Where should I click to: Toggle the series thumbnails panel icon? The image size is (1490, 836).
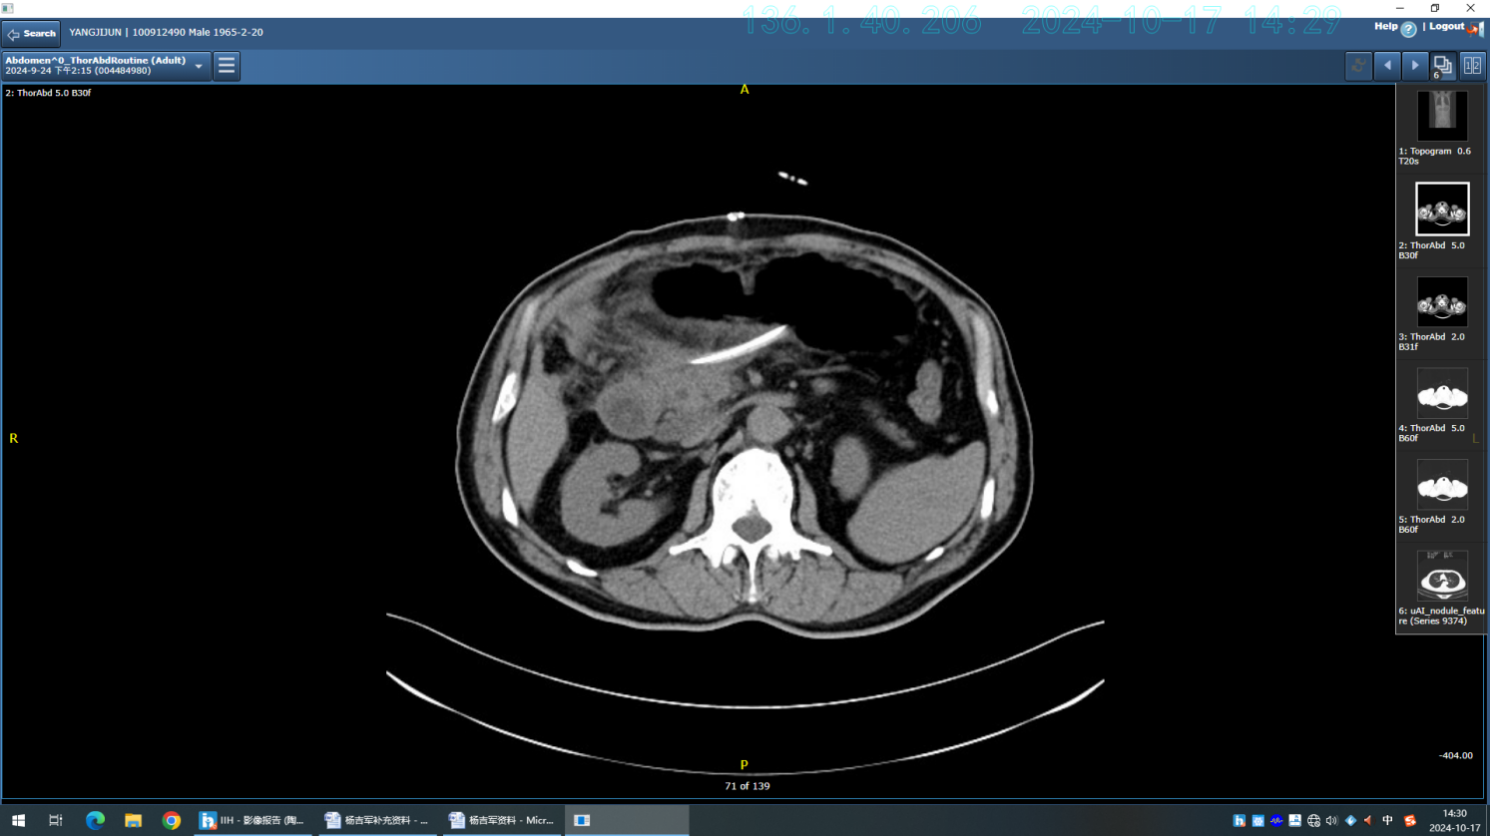coord(1443,66)
